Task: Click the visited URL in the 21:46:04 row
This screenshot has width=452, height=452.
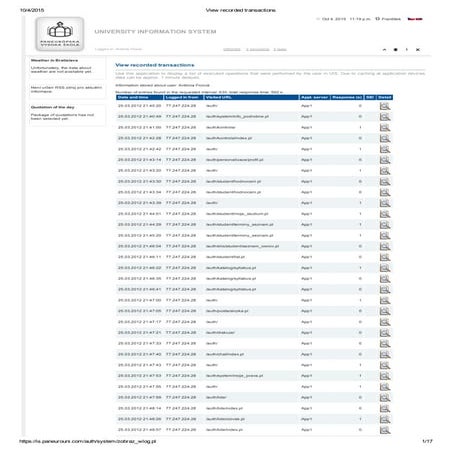Action: point(242,246)
